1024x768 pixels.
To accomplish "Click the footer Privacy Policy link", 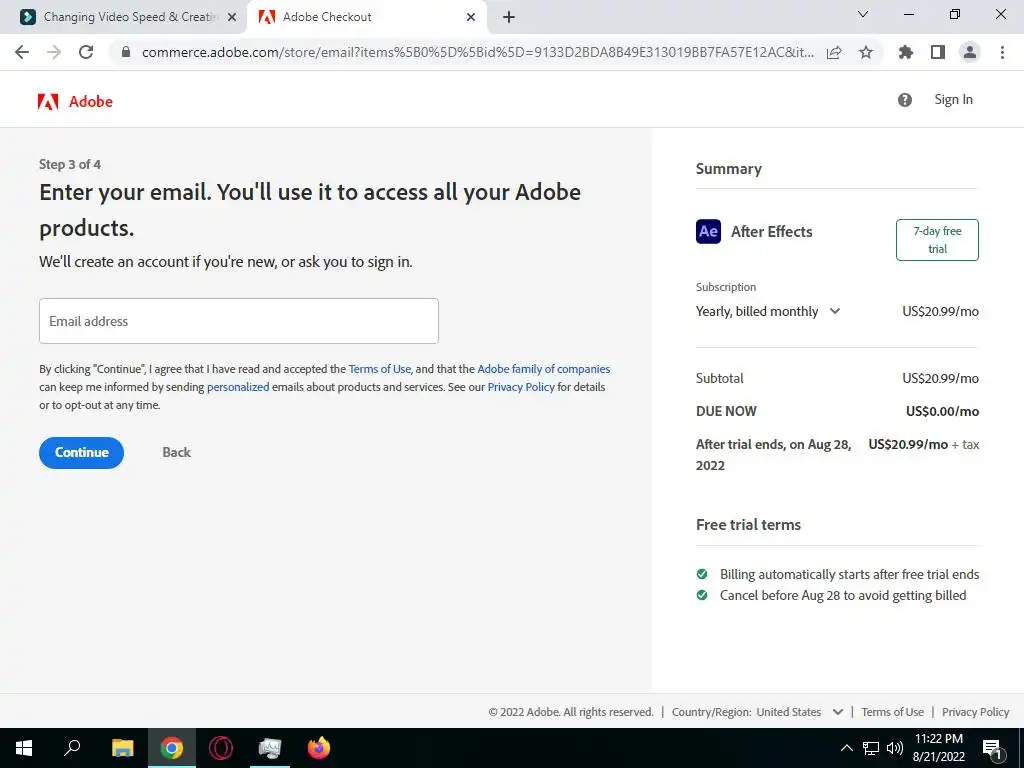I will 975,712.
